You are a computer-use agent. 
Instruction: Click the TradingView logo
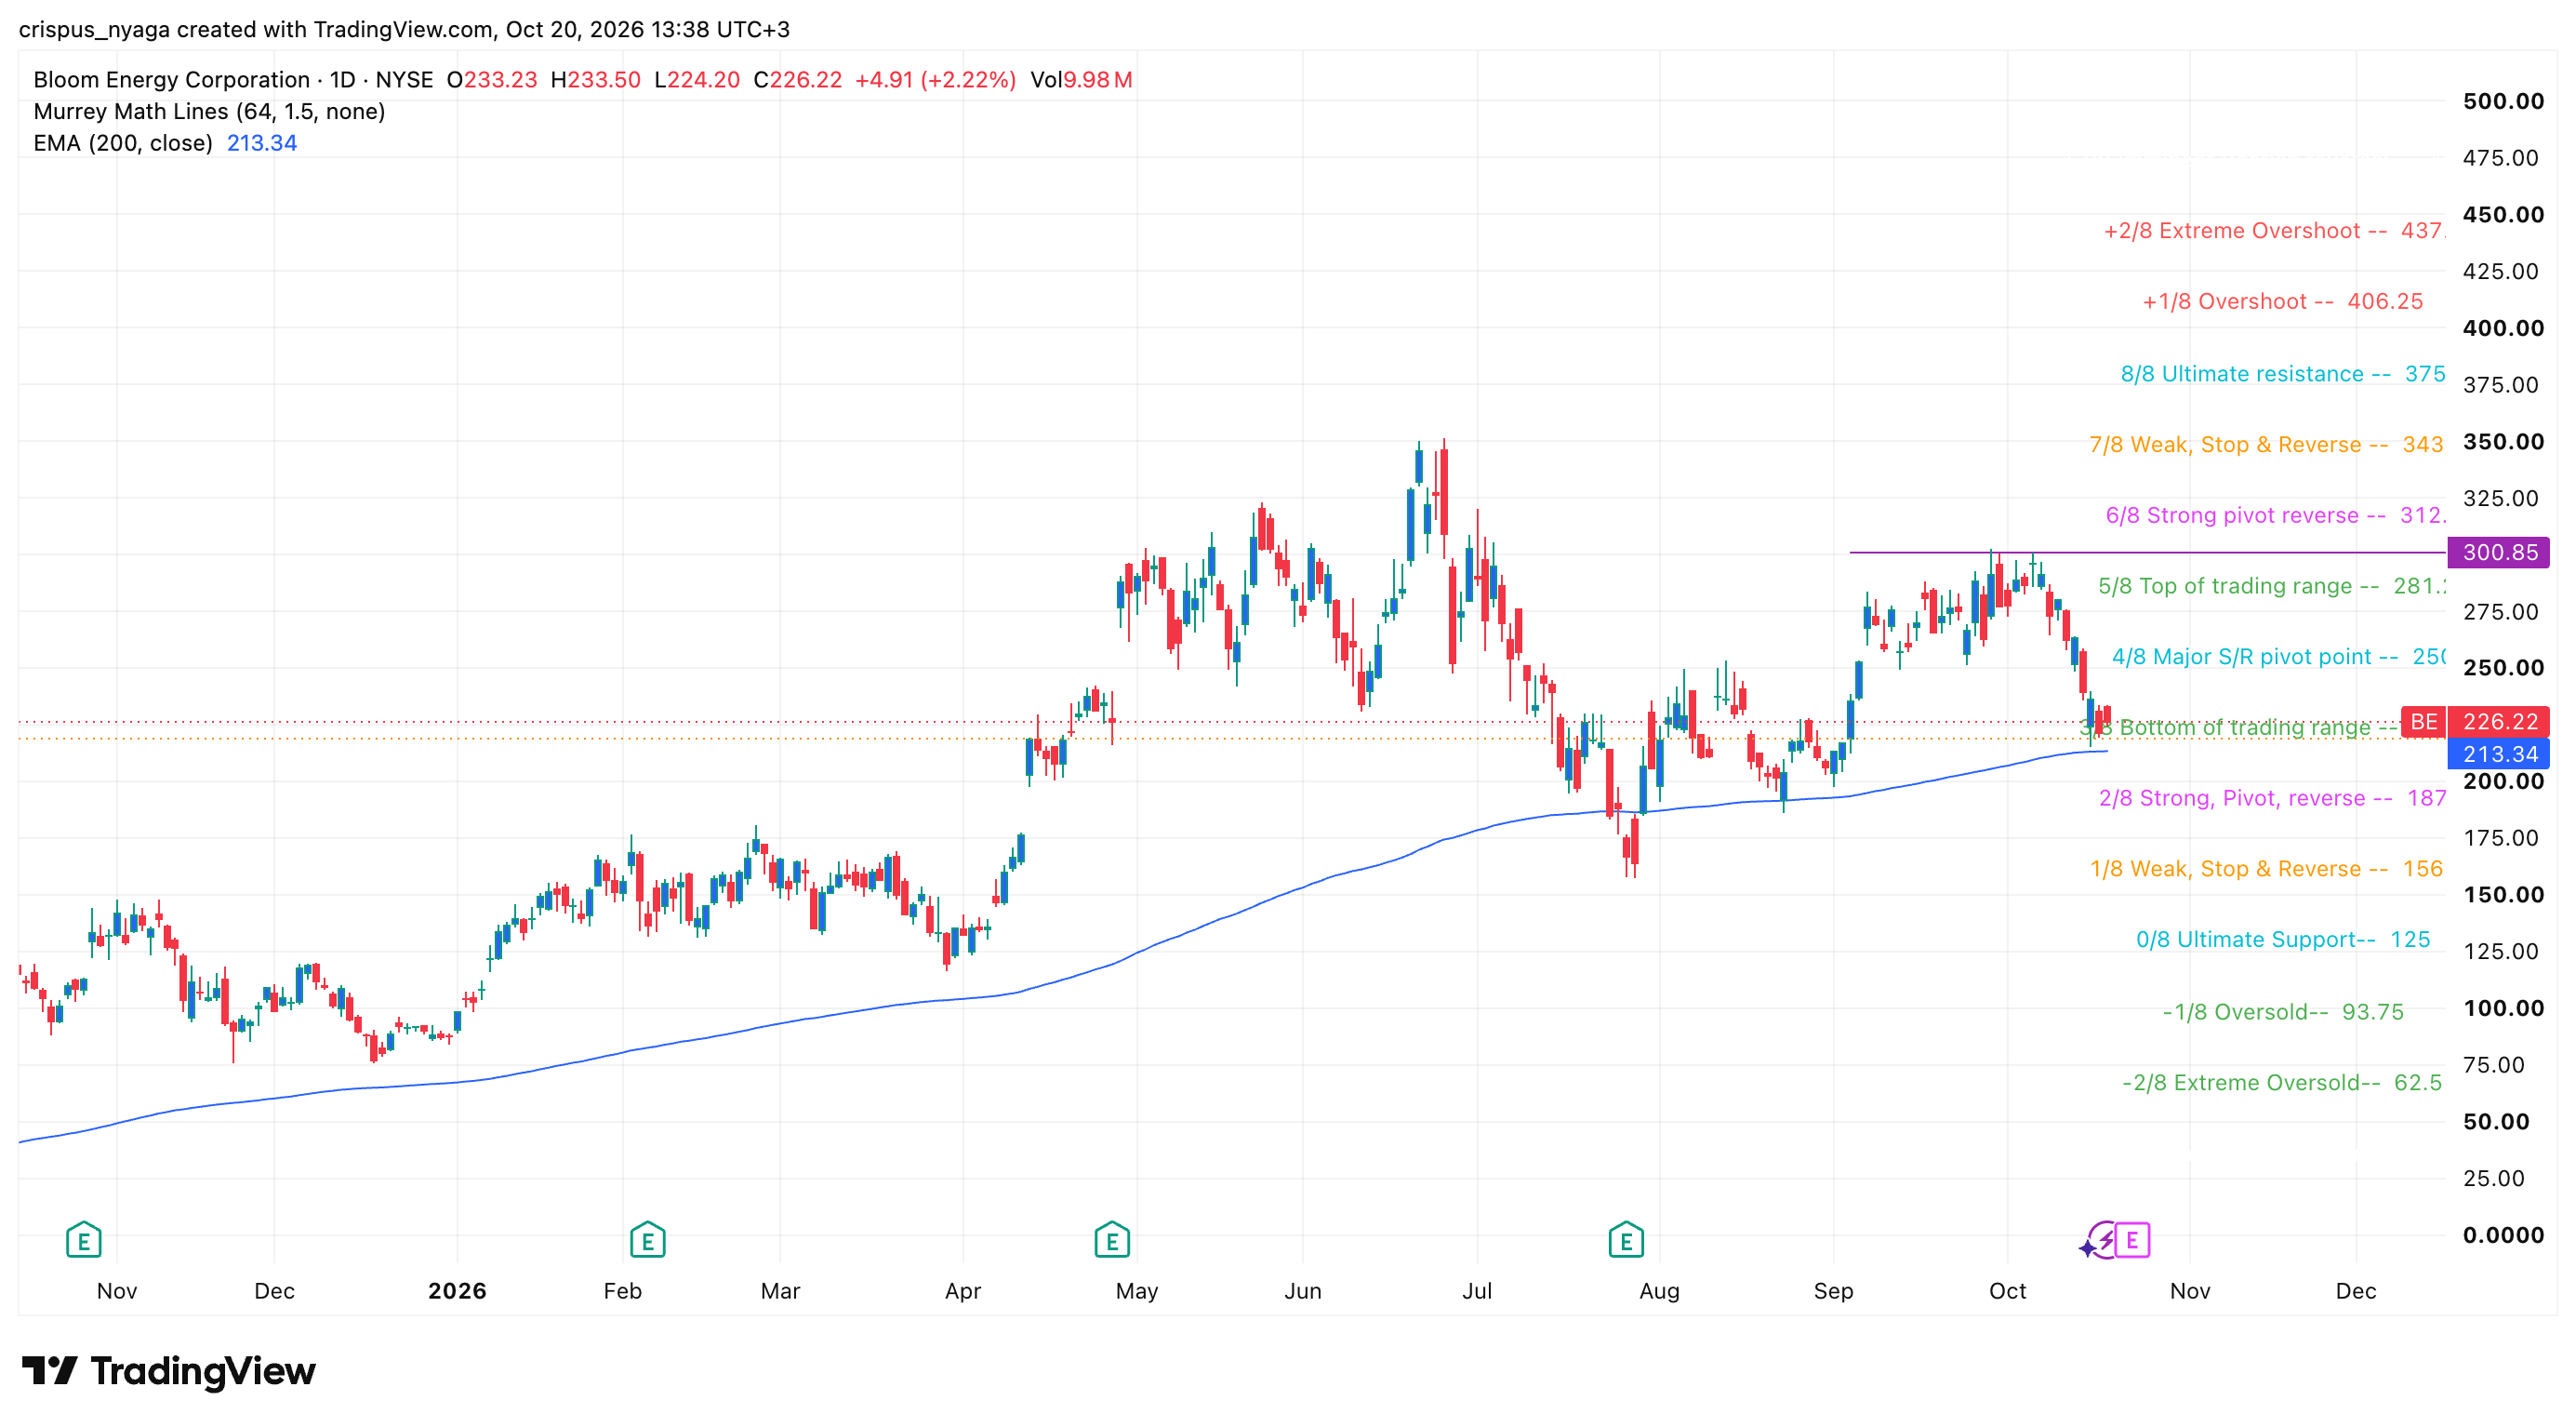[168, 1371]
